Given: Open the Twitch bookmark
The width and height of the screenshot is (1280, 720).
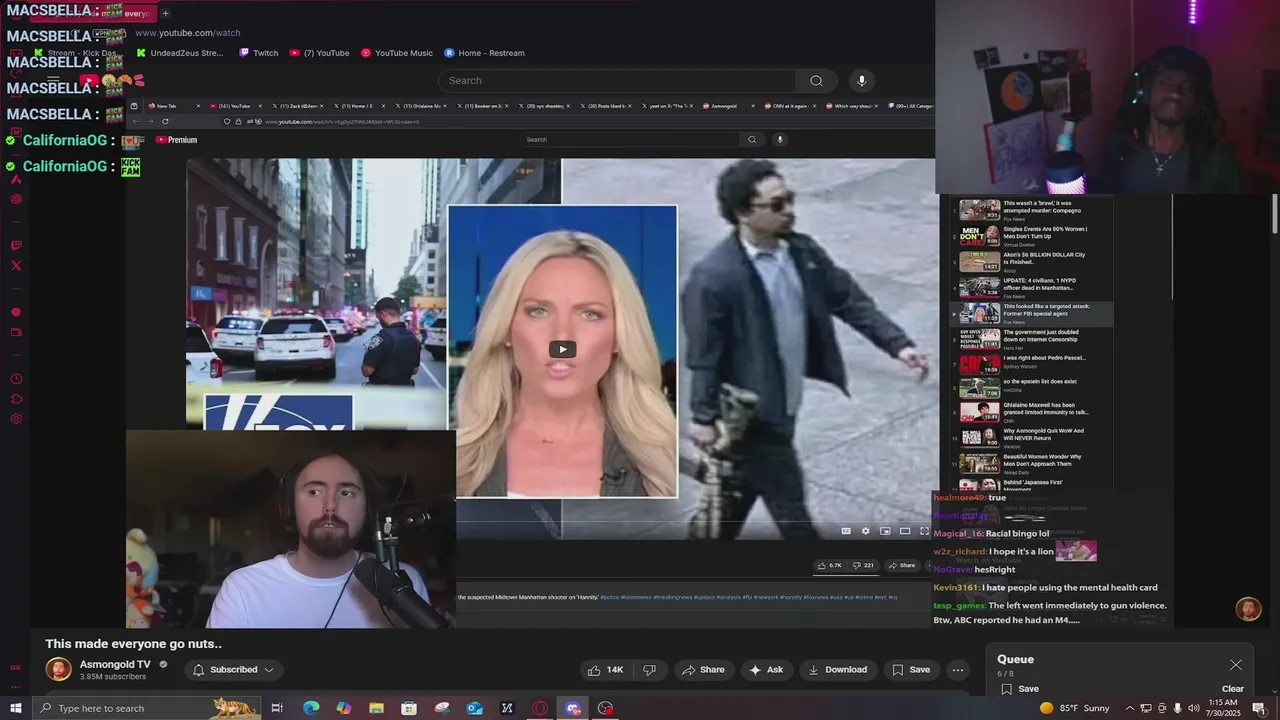Looking at the screenshot, I should click(258, 53).
